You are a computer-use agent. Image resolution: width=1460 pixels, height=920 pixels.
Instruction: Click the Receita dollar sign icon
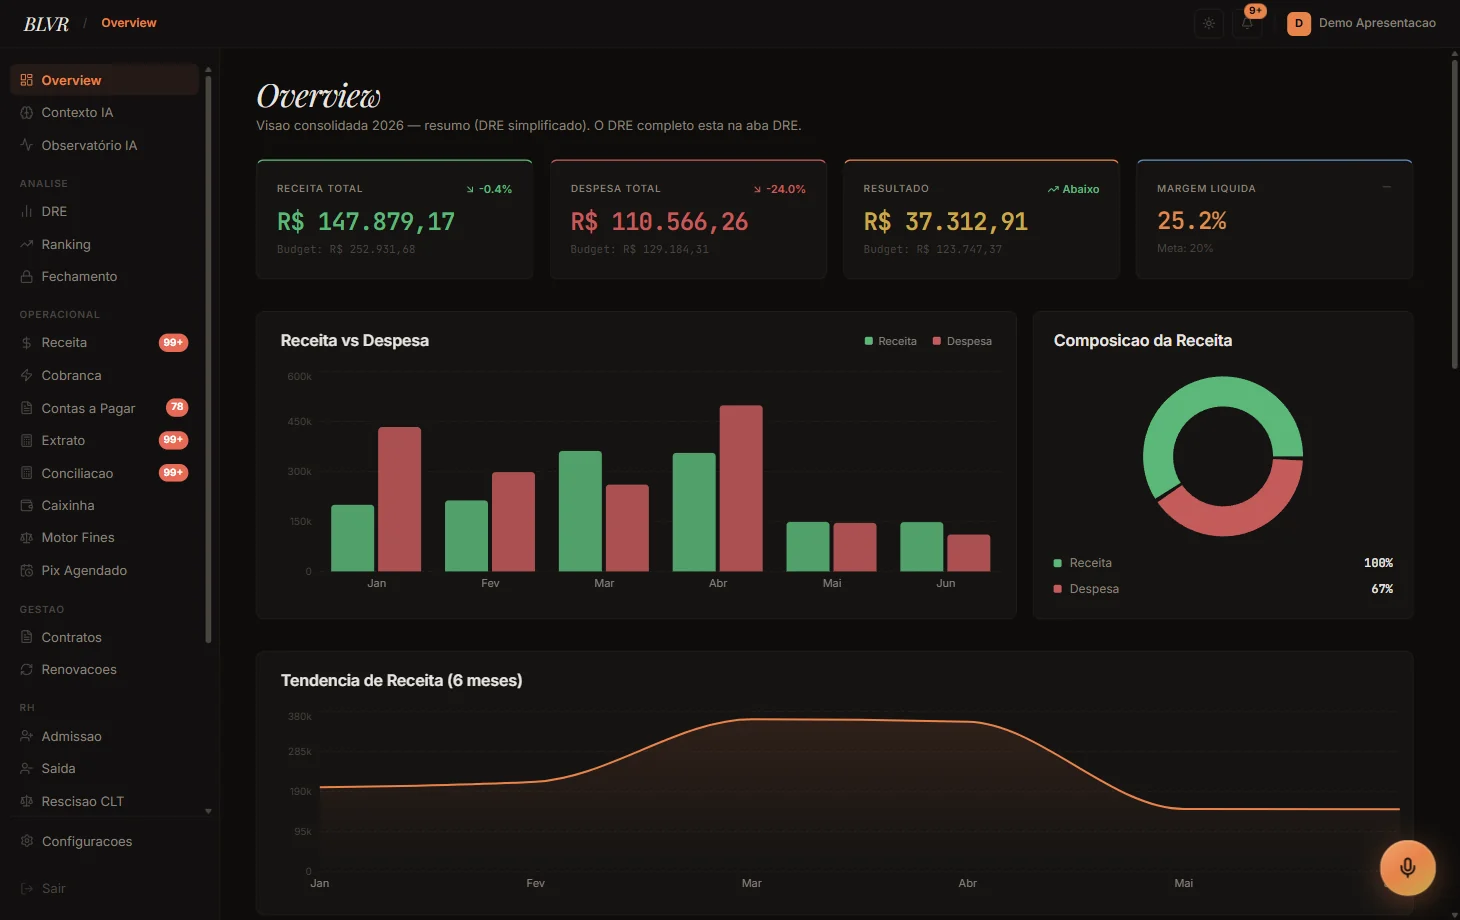pos(27,343)
